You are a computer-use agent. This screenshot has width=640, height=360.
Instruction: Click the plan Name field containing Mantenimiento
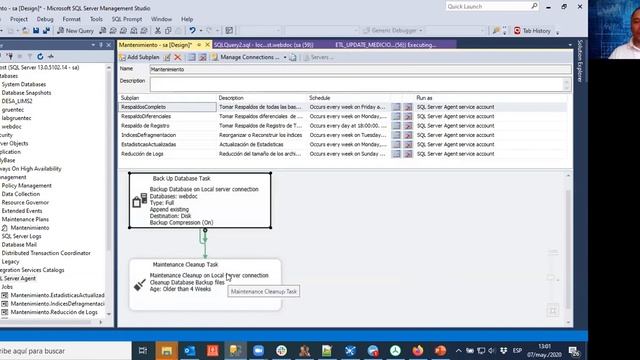(360, 69)
